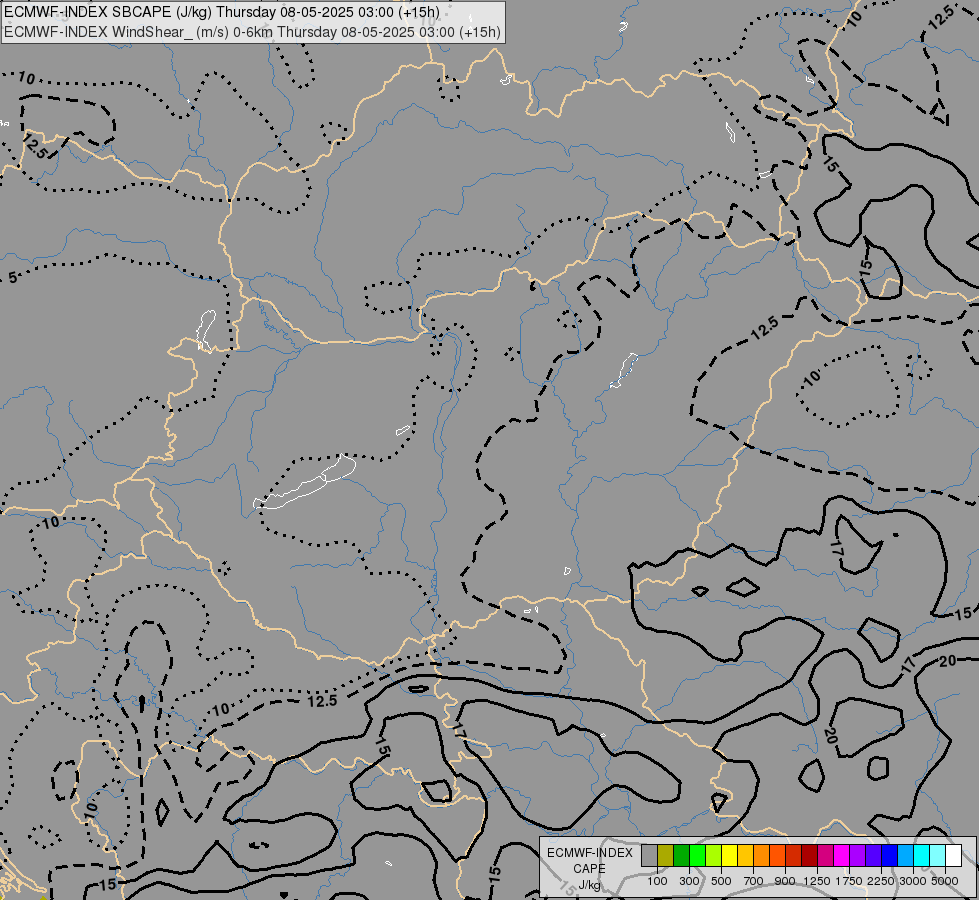
Task: Click the legend value "1750"
Action: [849, 881]
